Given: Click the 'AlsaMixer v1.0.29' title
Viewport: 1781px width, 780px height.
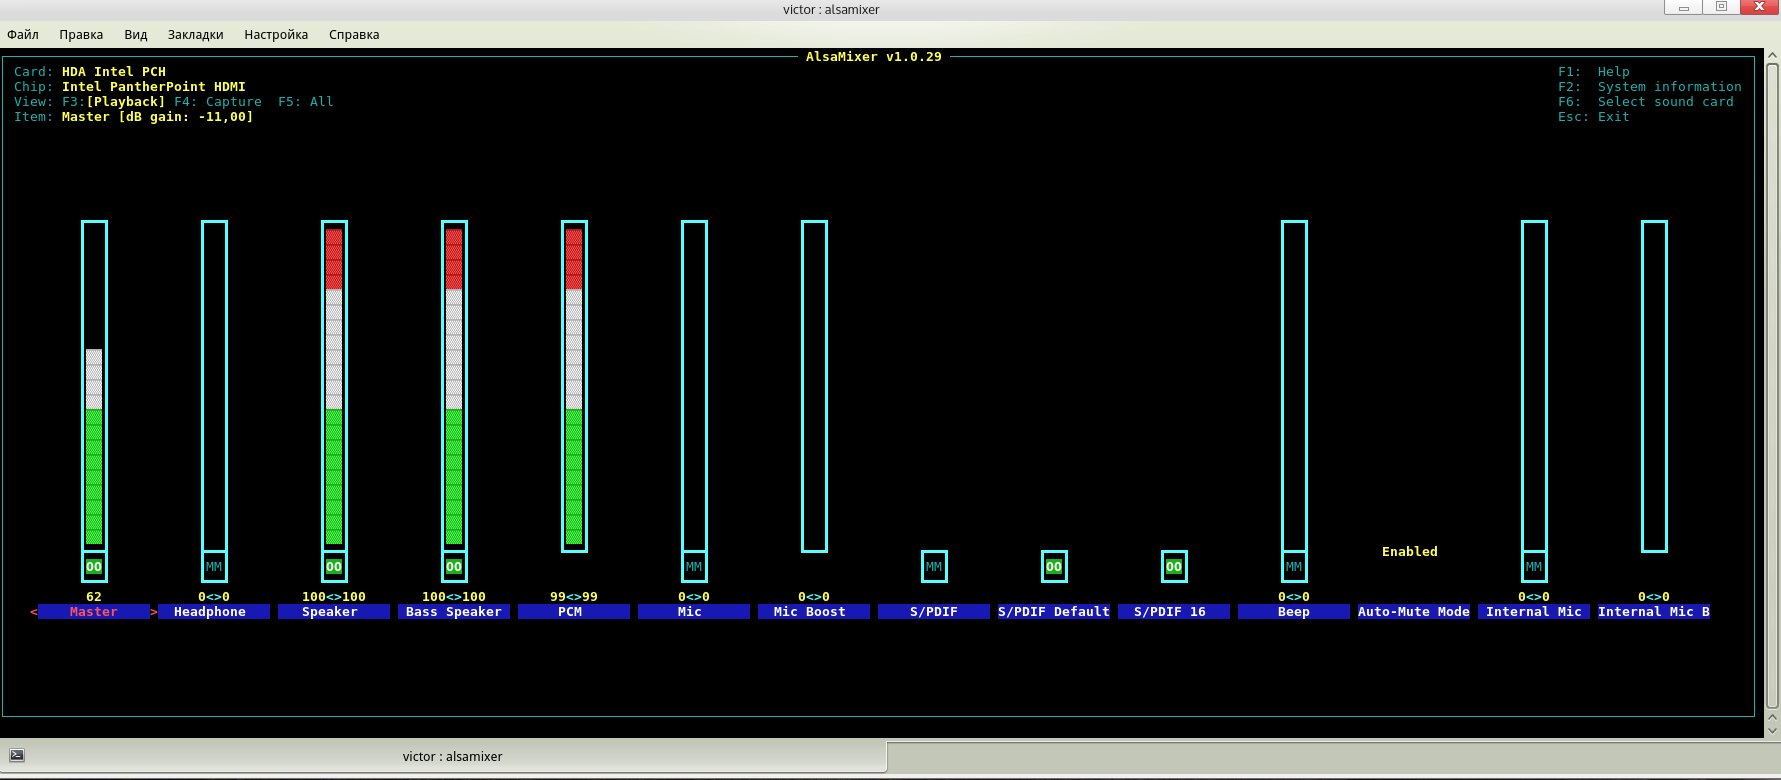Looking at the screenshot, I should click(x=874, y=57).
